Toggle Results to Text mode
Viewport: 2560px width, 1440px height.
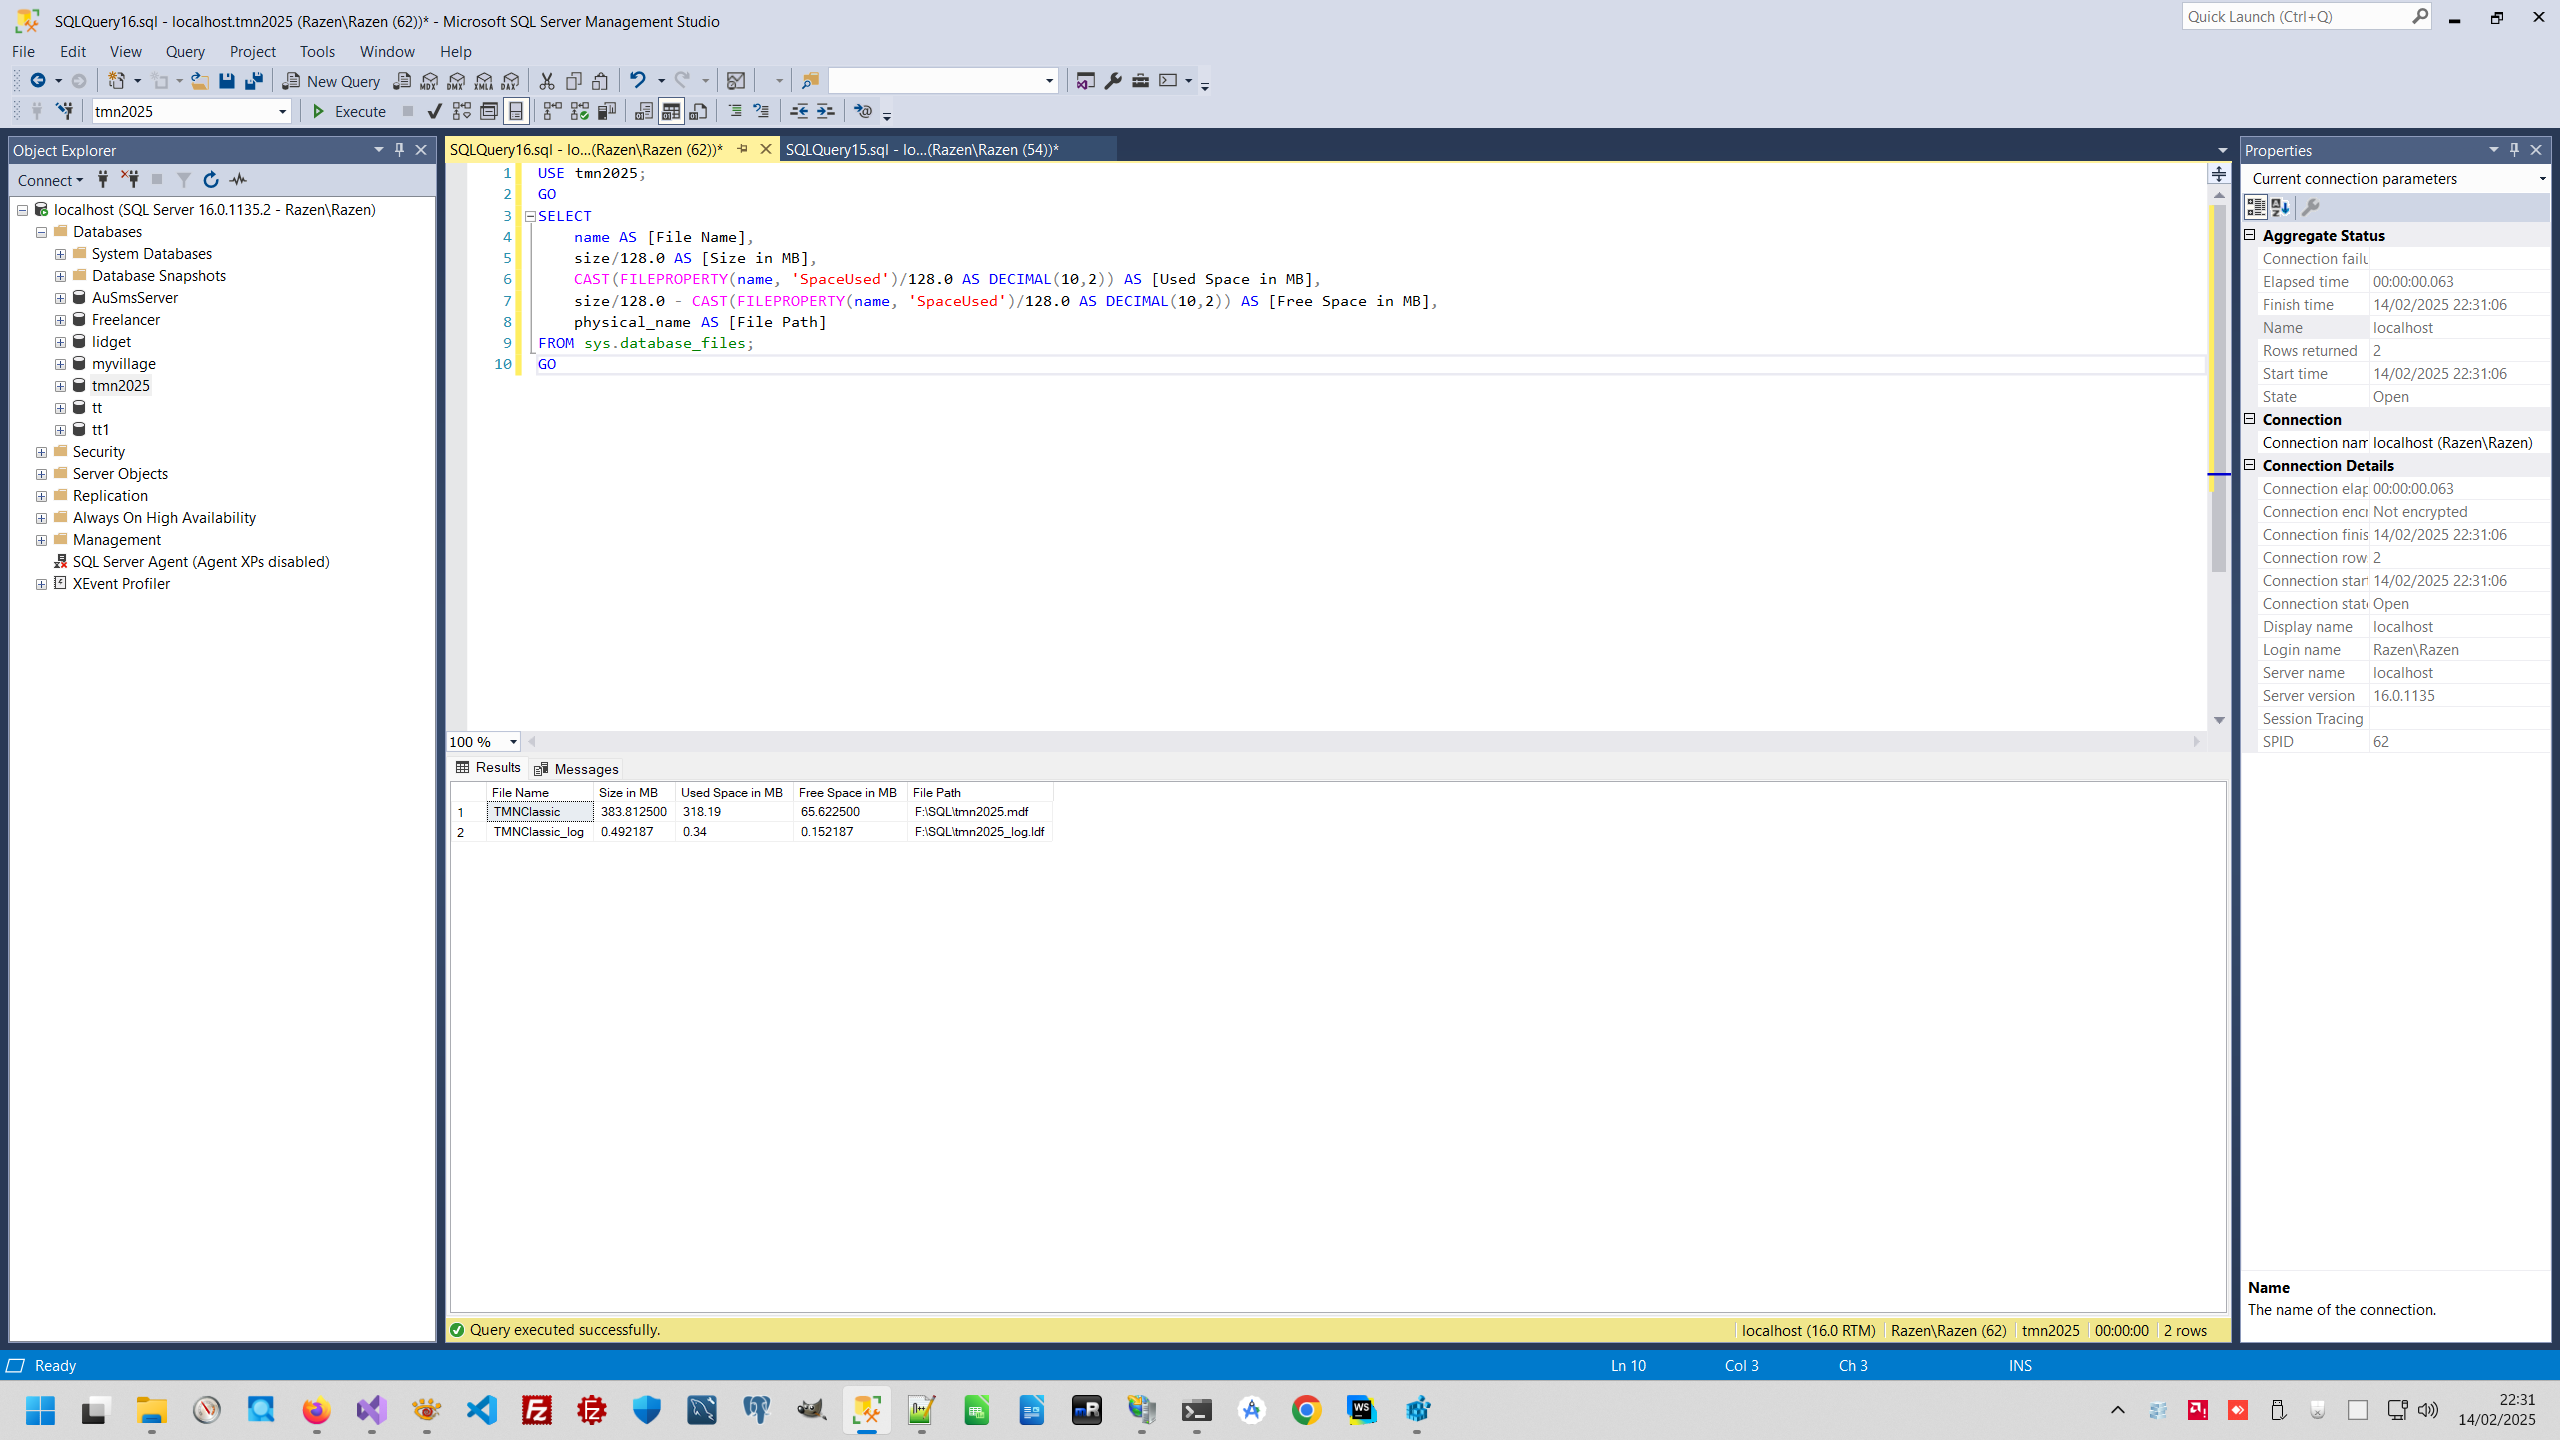pyautogui.click(x=644, y=111)
